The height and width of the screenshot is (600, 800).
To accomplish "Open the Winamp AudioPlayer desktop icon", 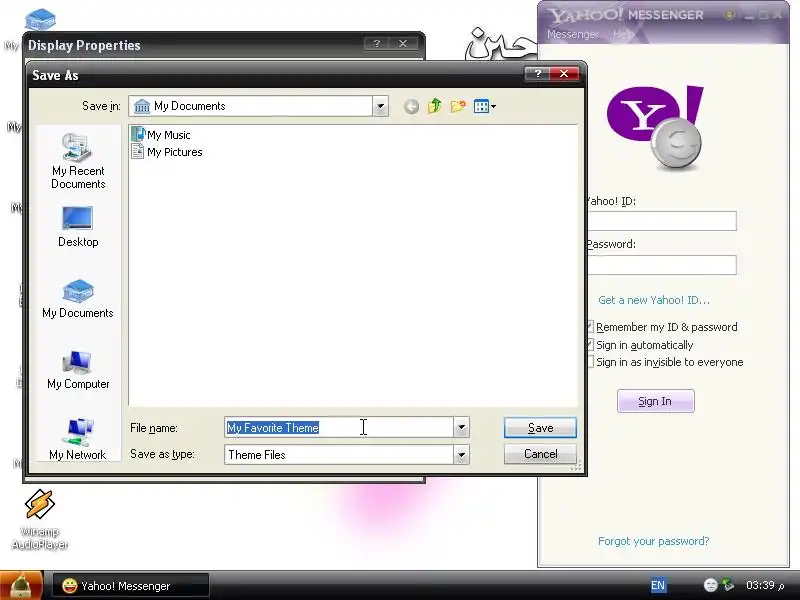I will click(40, 519).
